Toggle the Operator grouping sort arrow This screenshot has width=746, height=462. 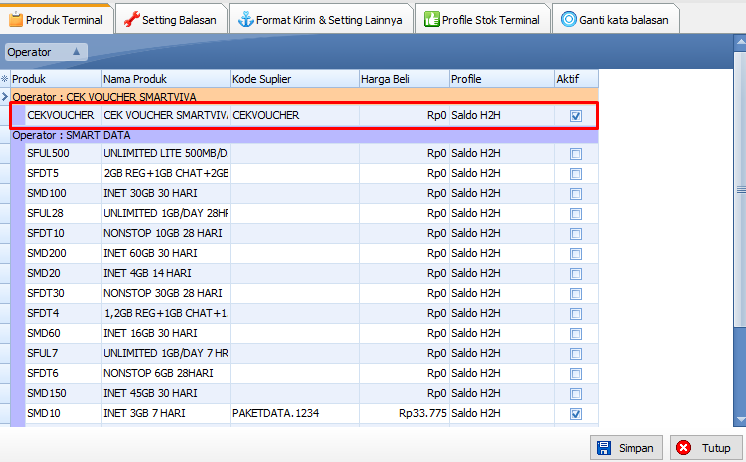tap(76, 51)
